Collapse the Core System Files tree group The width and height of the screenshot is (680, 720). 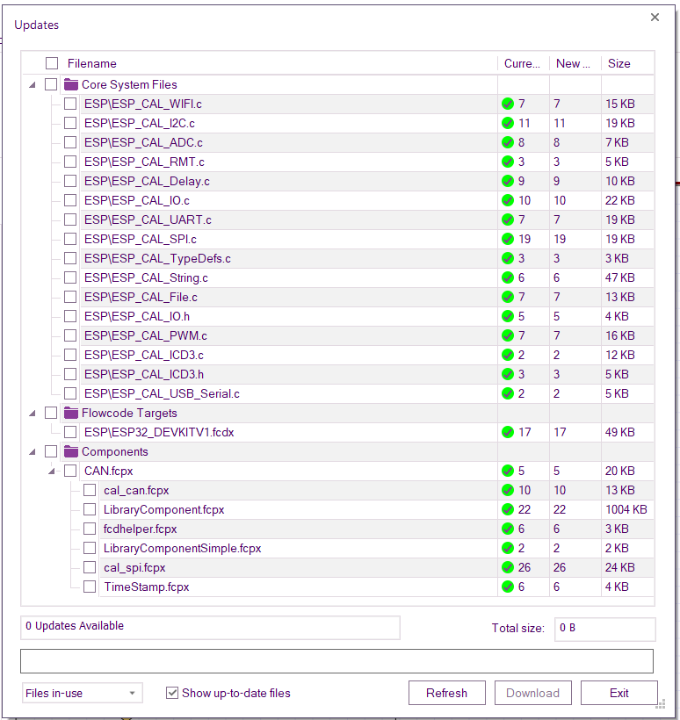pyautogui.click(x=33, y=85)
